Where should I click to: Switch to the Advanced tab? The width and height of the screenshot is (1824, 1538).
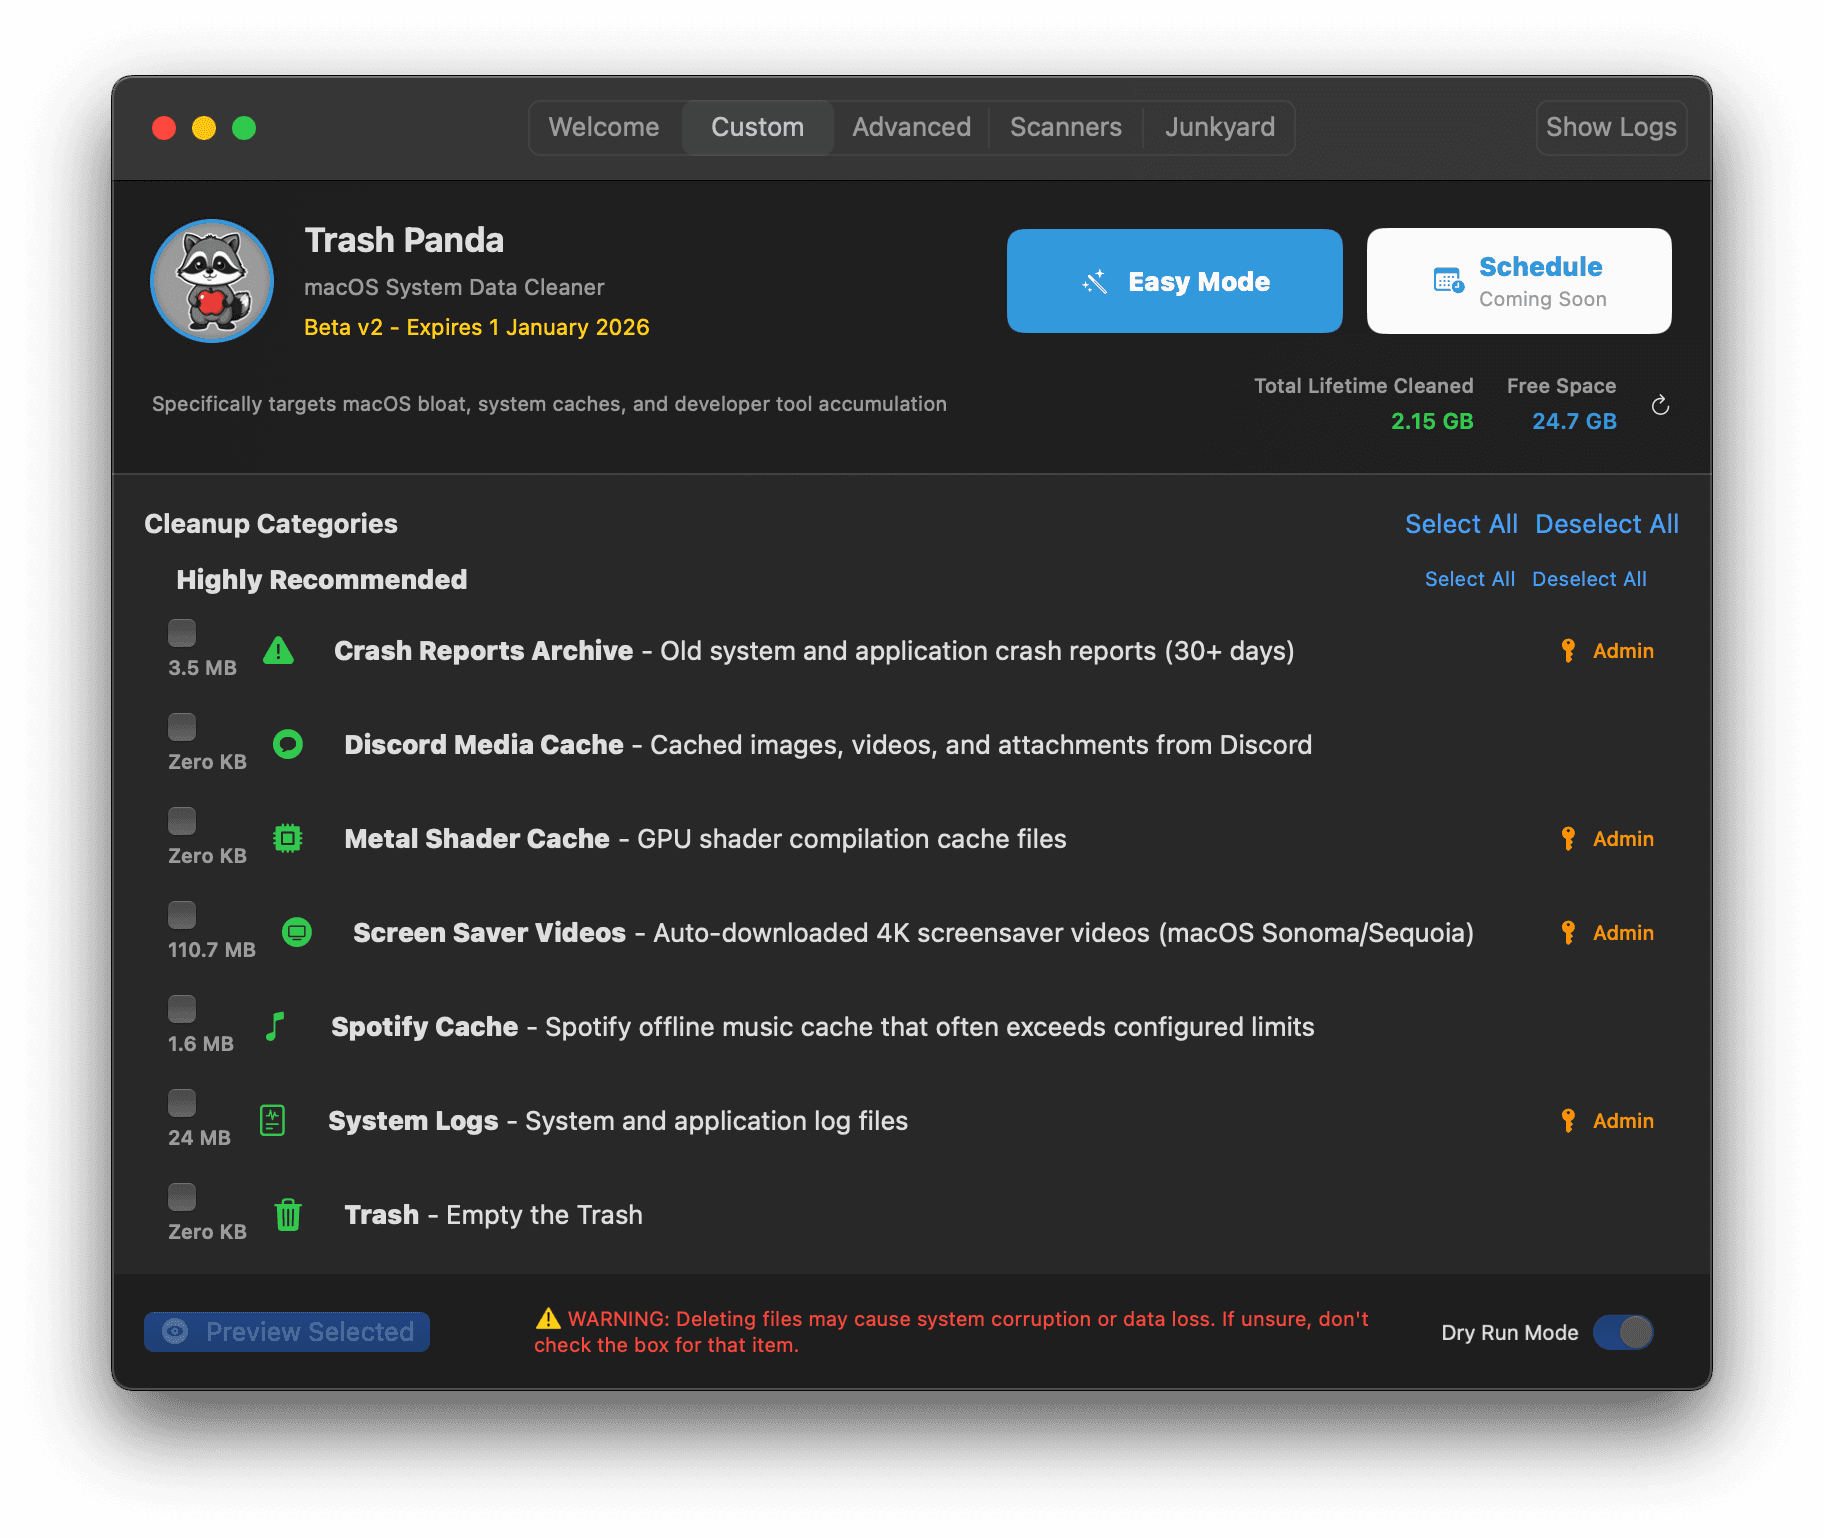(911, 128)
